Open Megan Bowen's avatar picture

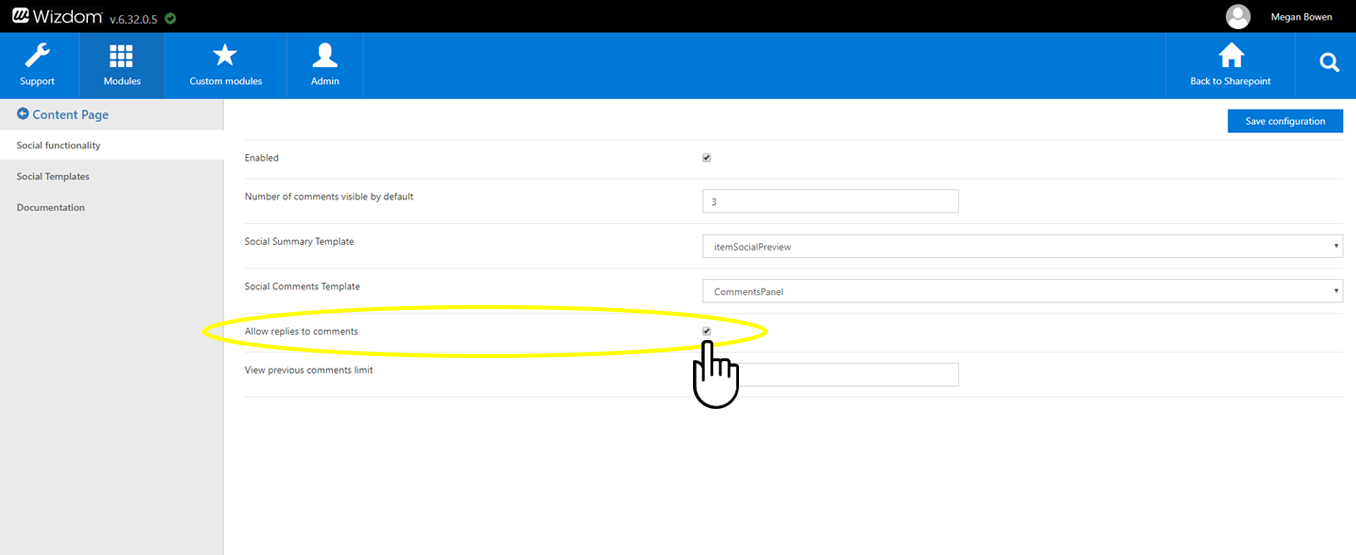(x=1238, y=16)
